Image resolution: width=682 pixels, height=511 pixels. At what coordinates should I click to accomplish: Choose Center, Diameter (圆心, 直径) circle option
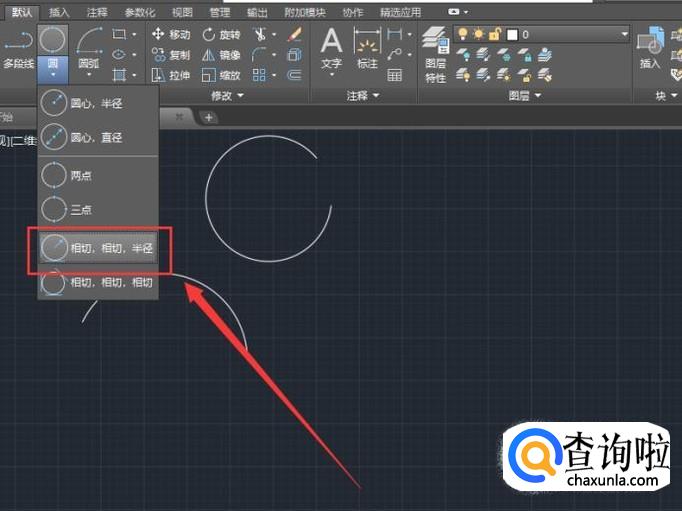98,137
